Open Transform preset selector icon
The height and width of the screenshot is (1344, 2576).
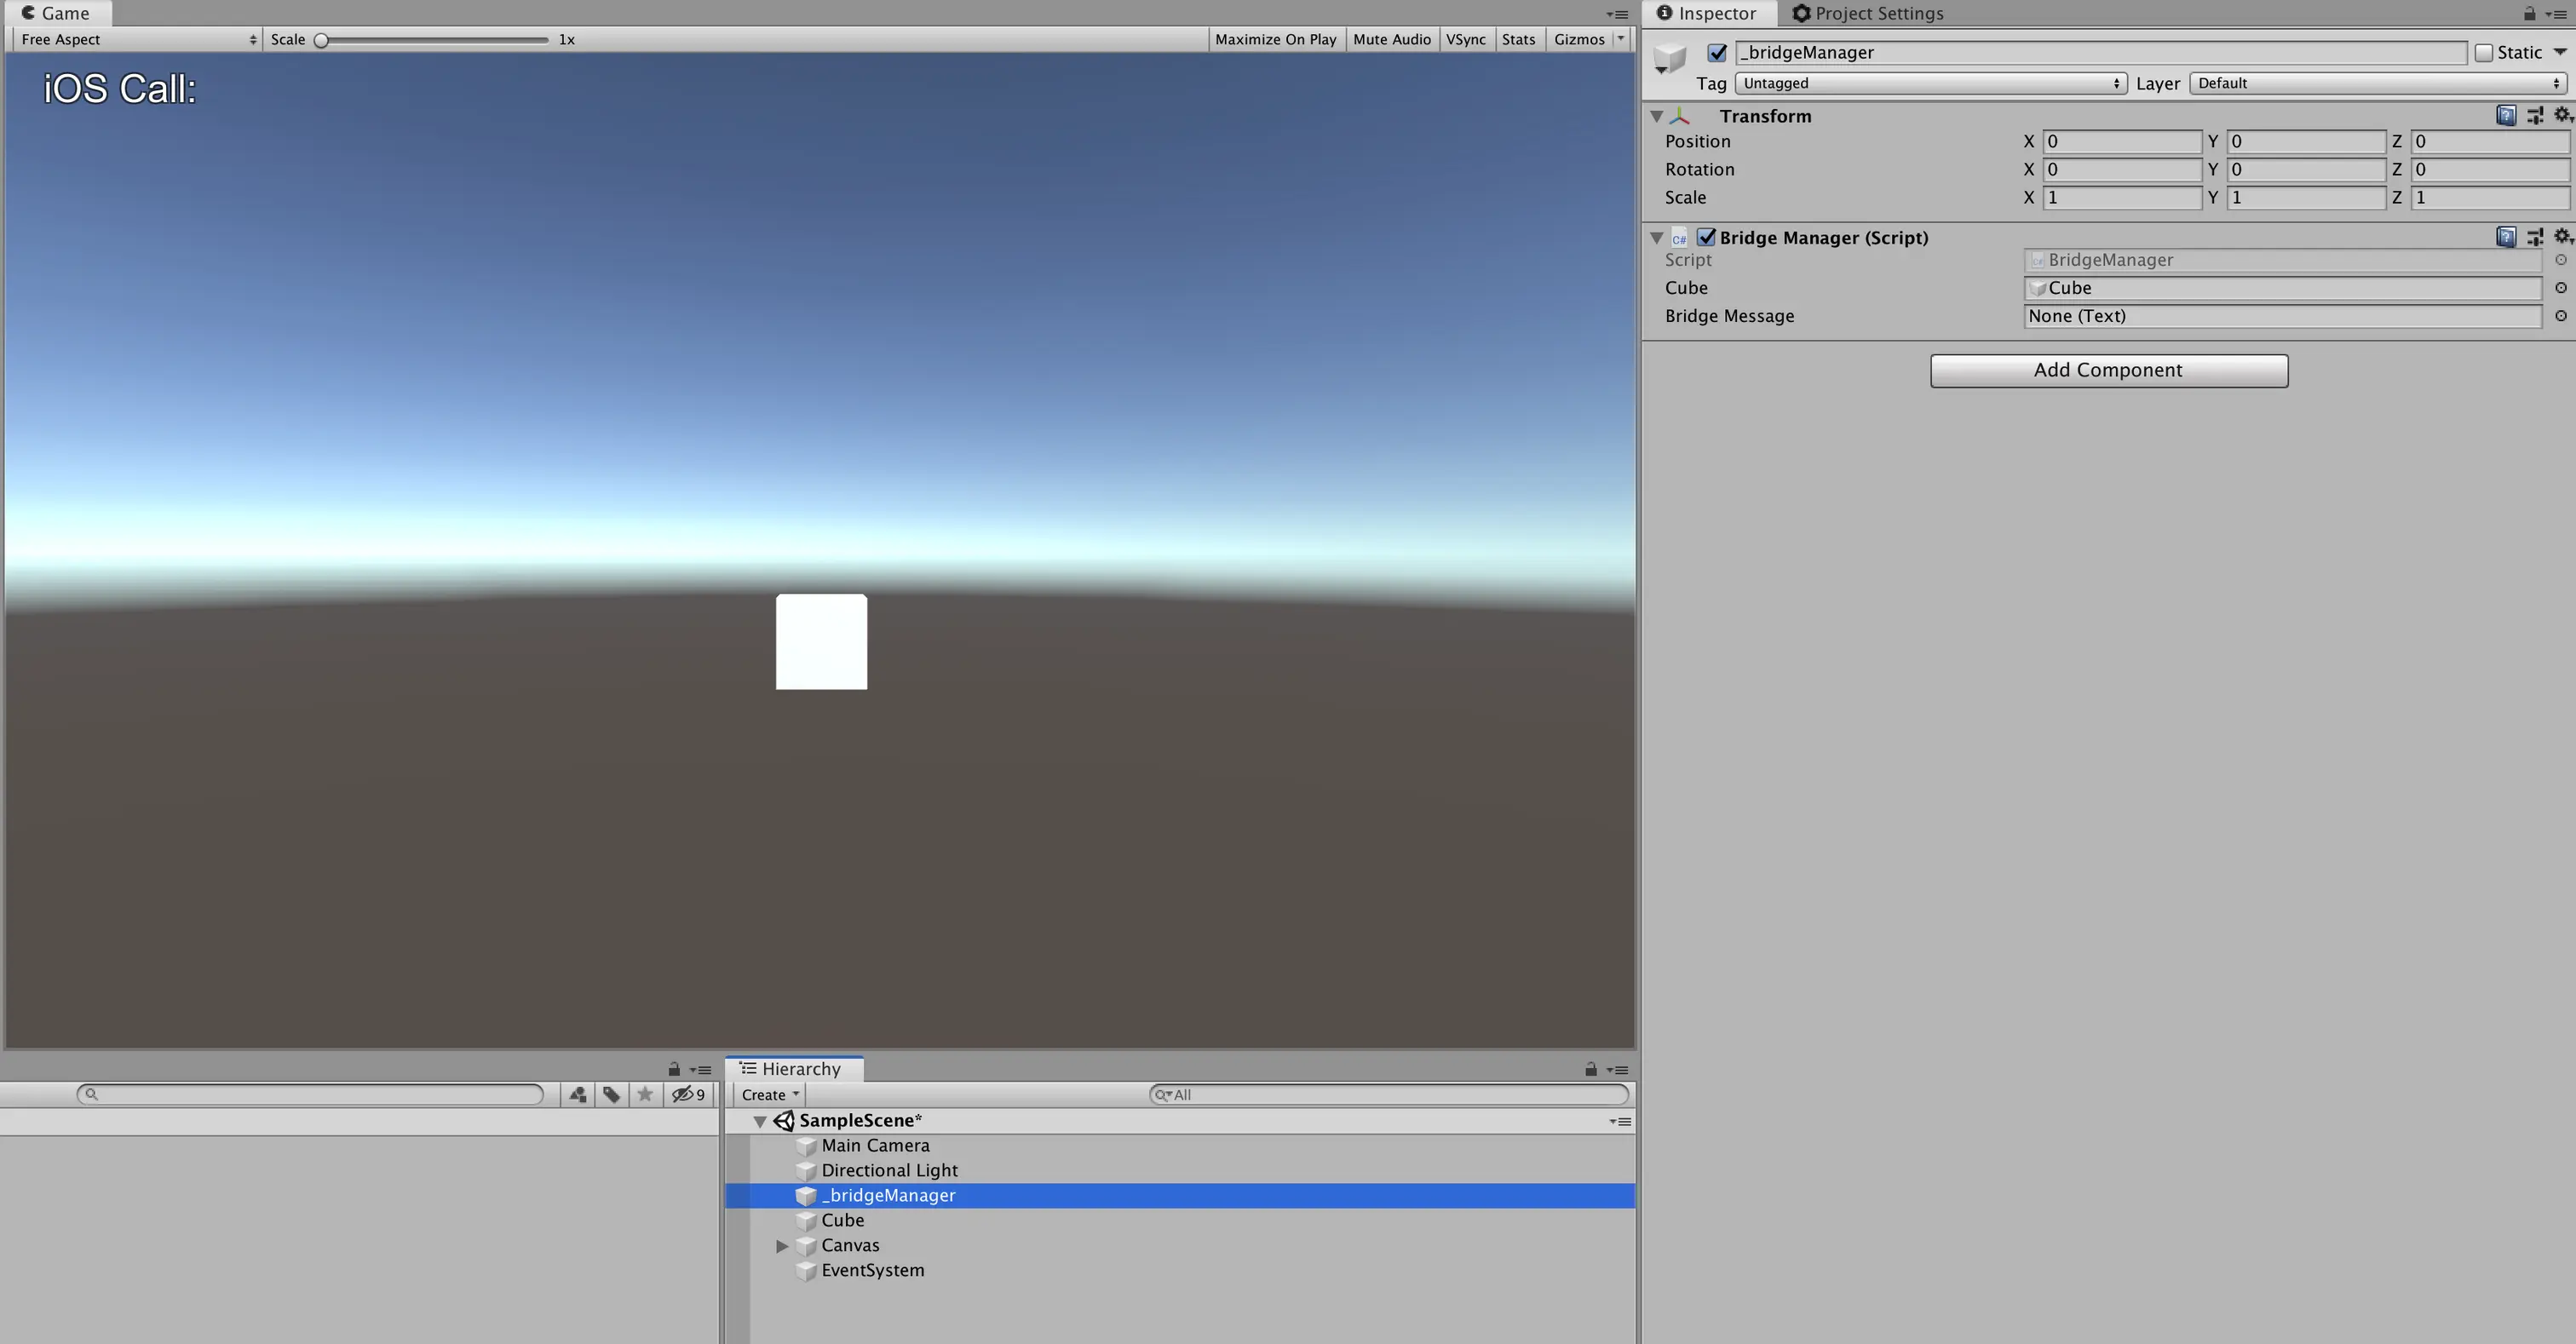coord(2535,116)
